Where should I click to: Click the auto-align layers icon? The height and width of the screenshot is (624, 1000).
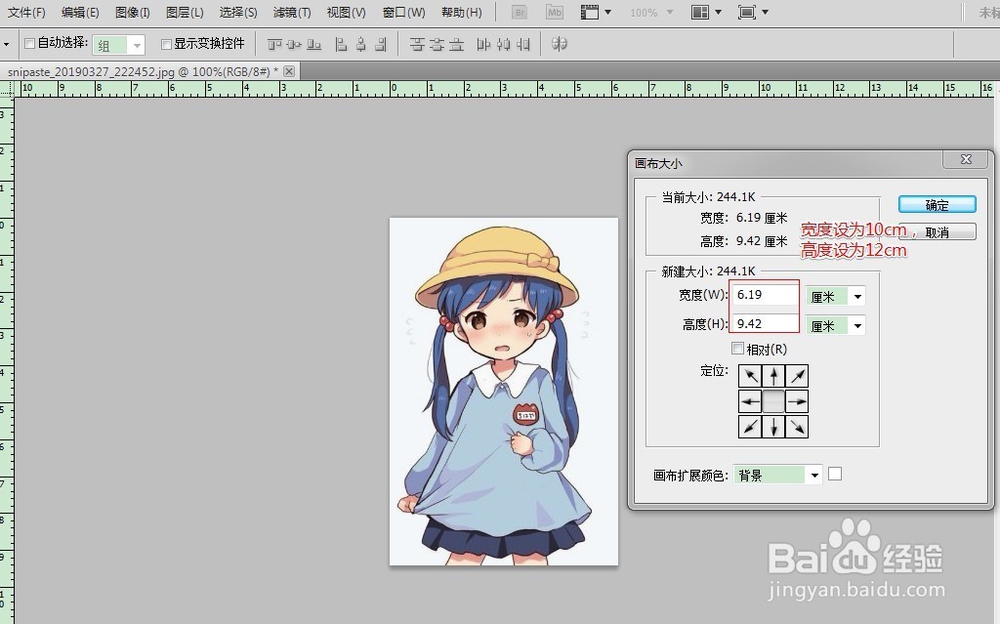coord(559,44)
